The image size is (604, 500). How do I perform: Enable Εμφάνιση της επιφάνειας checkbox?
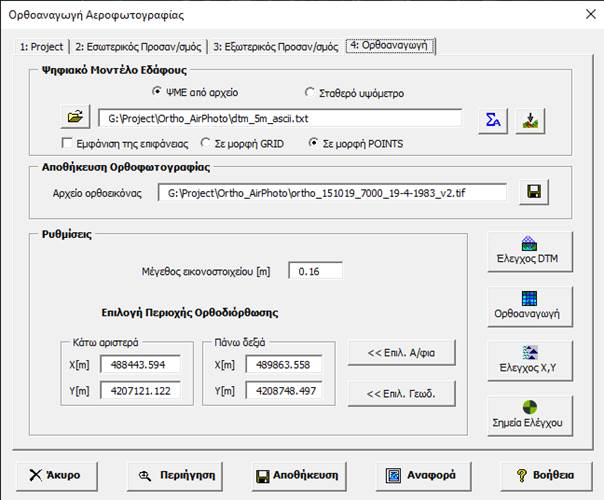pos(66,143)
